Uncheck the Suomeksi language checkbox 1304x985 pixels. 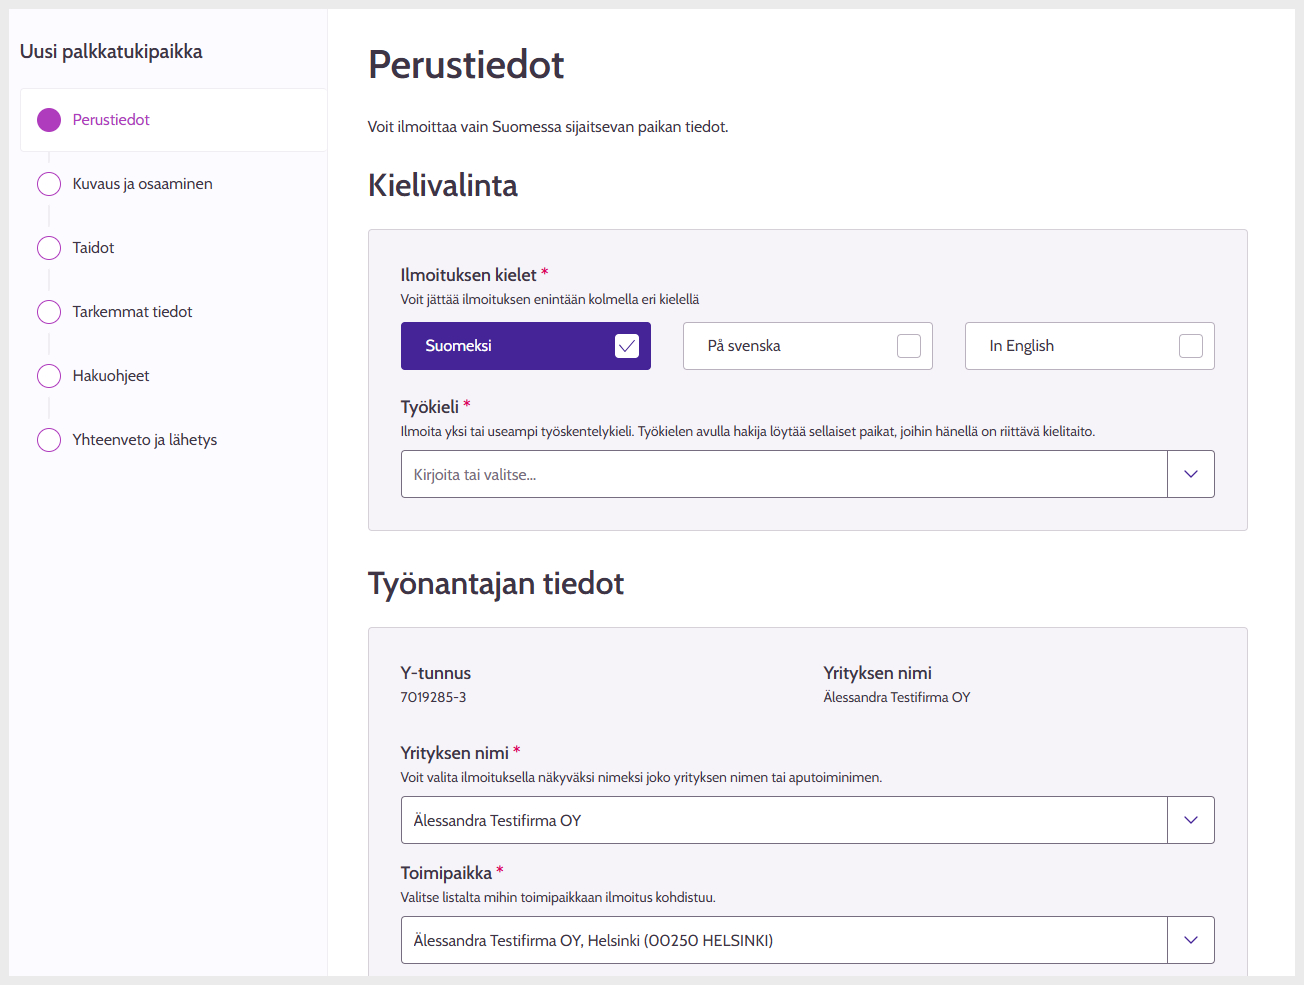pos(627,346)
